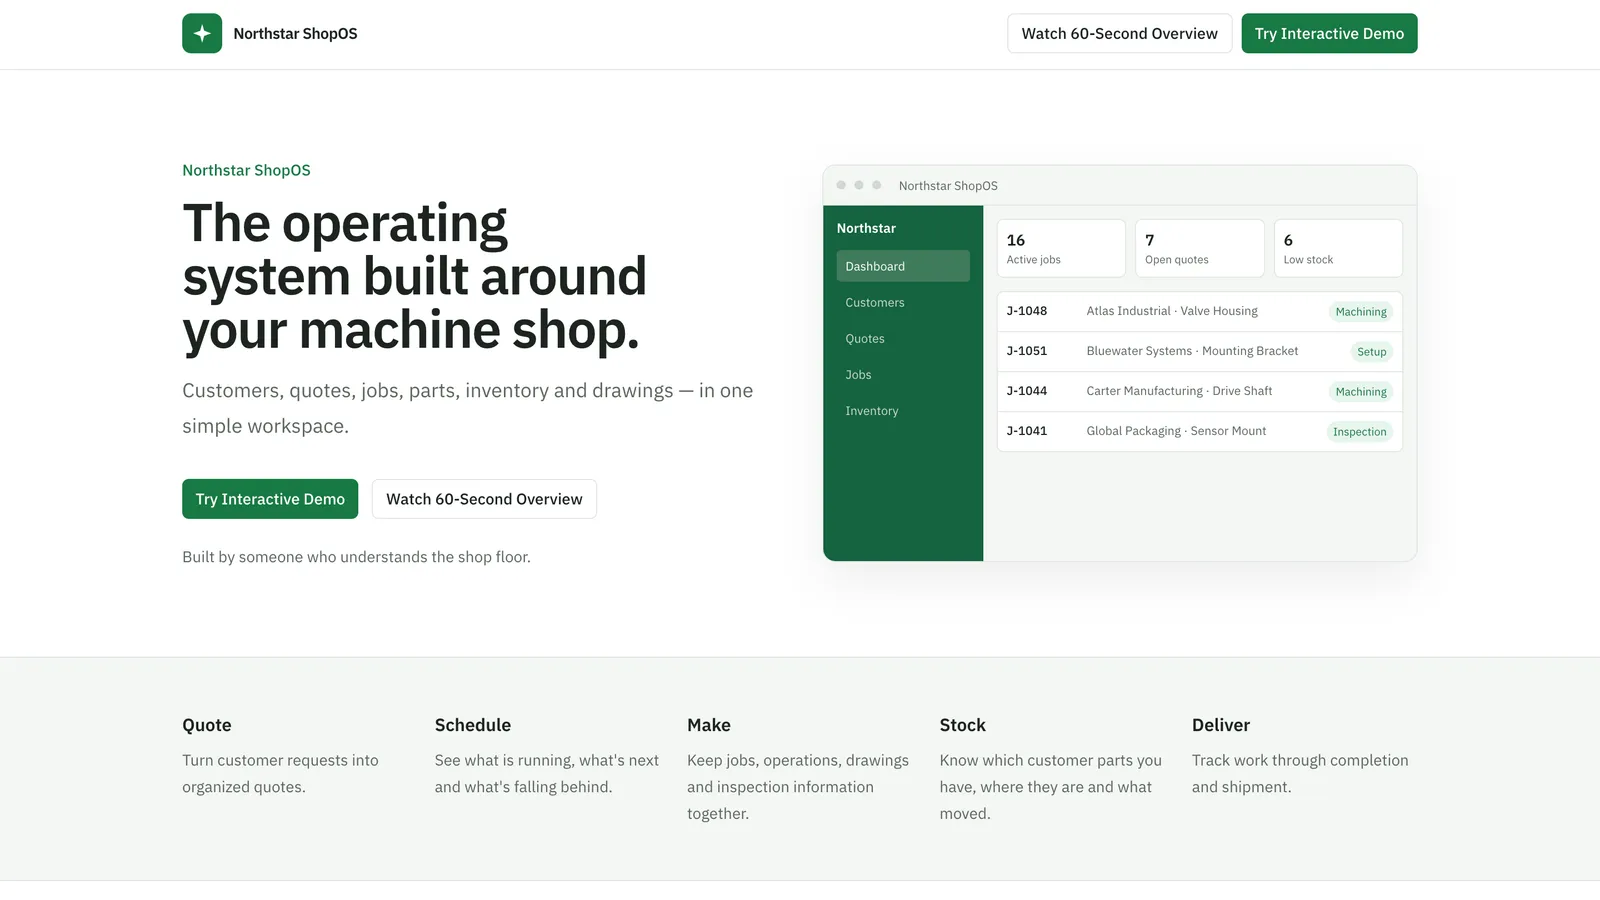Image resolution: width=1600 pixels, height=900 pixels.
Task: Click the Machining badge on J-1048
Action: pos(1360,312)
